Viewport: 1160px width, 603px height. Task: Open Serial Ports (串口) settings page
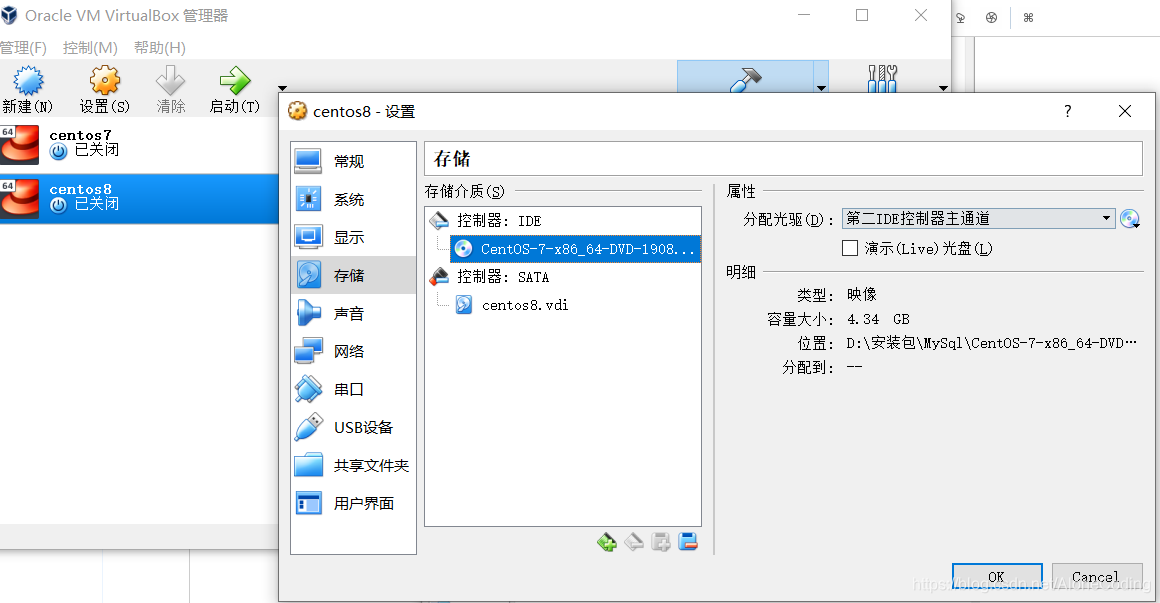tap(354, 389)
